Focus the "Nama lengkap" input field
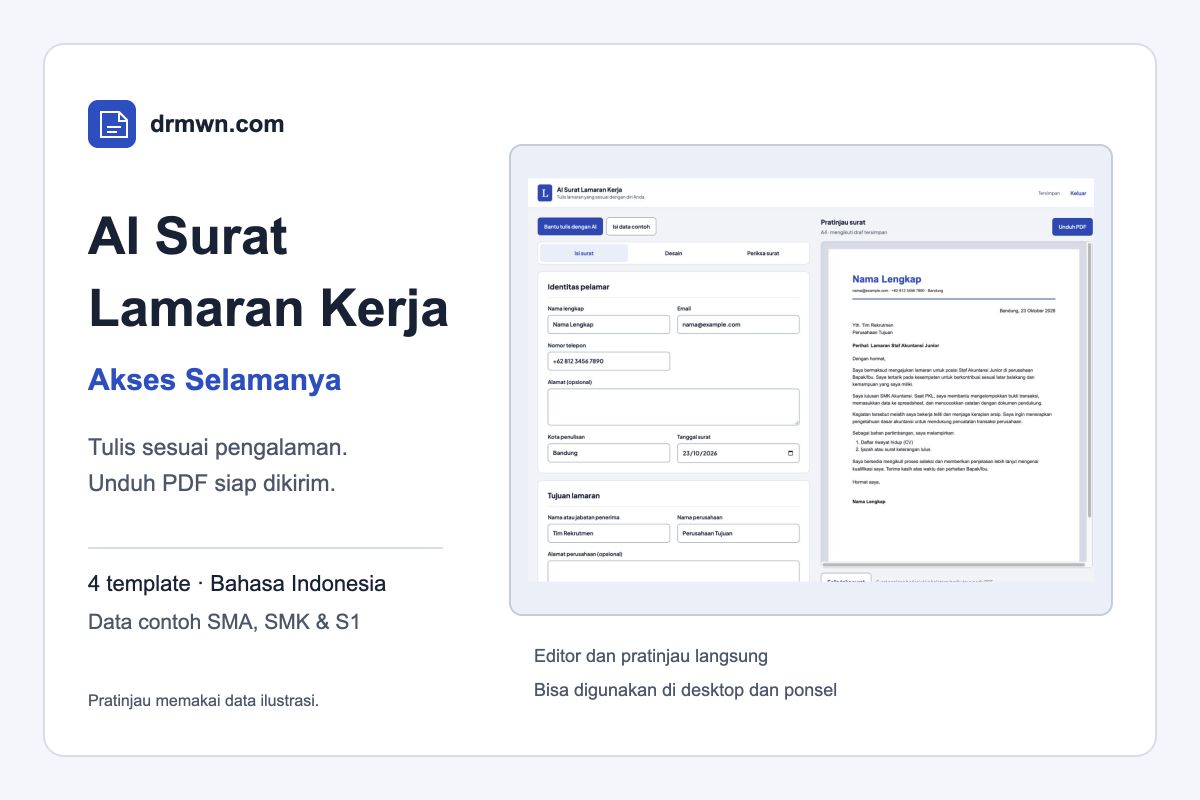 pyautogui.click(x=609, y=324)
